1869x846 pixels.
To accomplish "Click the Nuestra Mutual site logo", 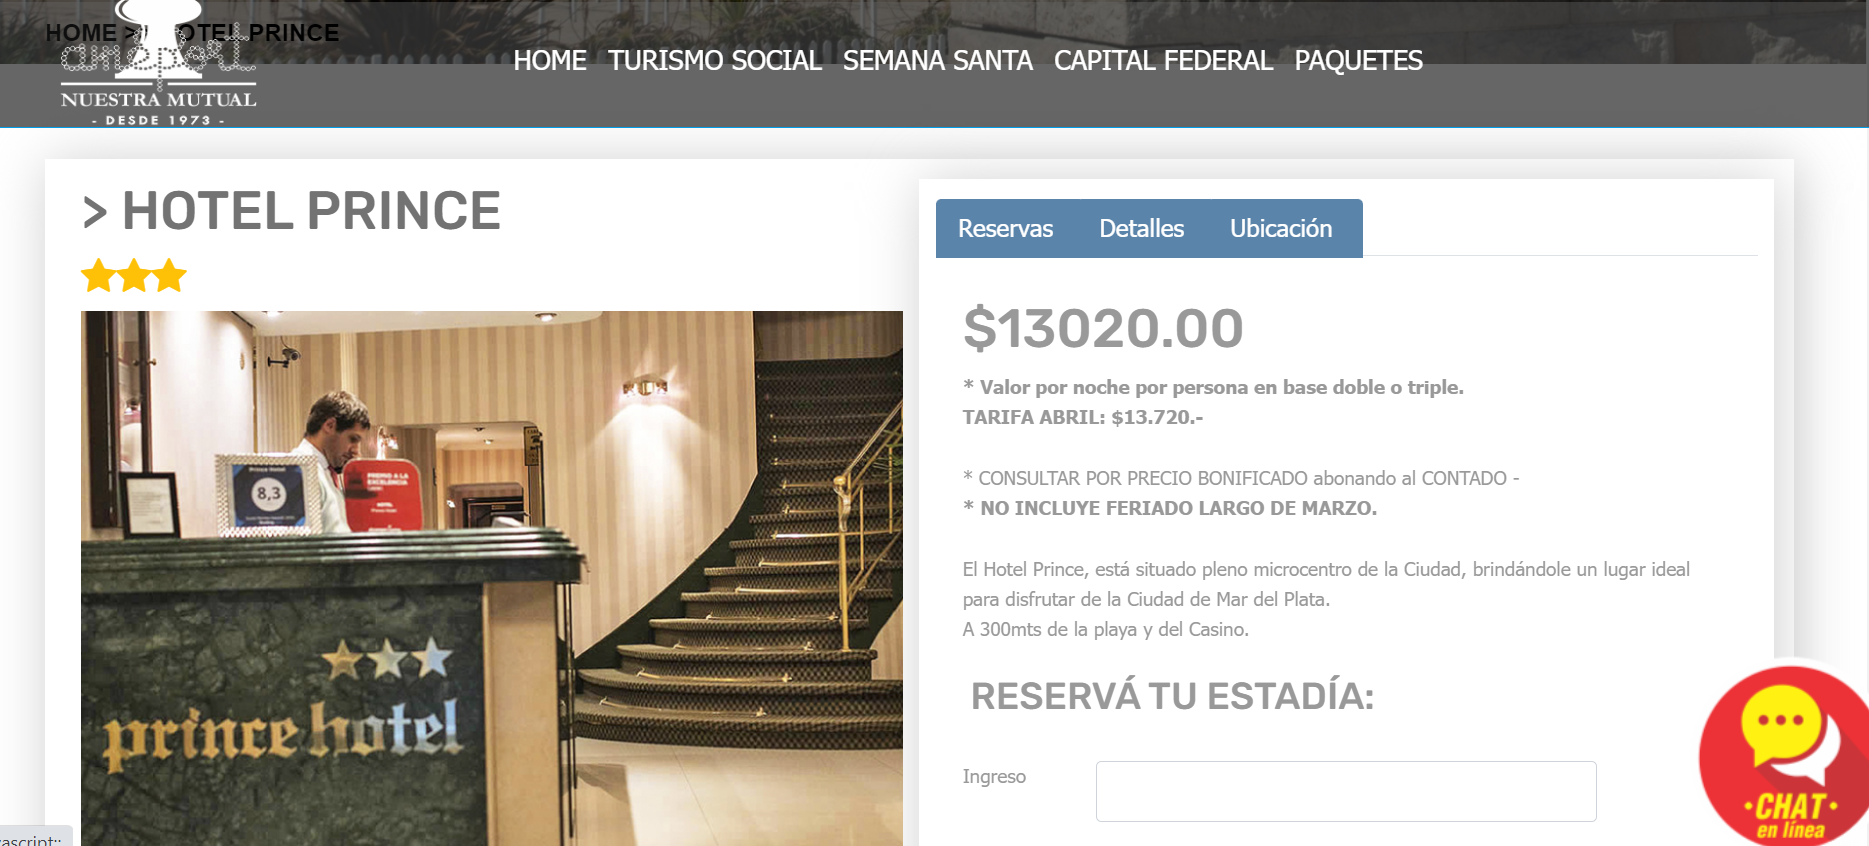I will pyautogui.click(x=158, y=65).
